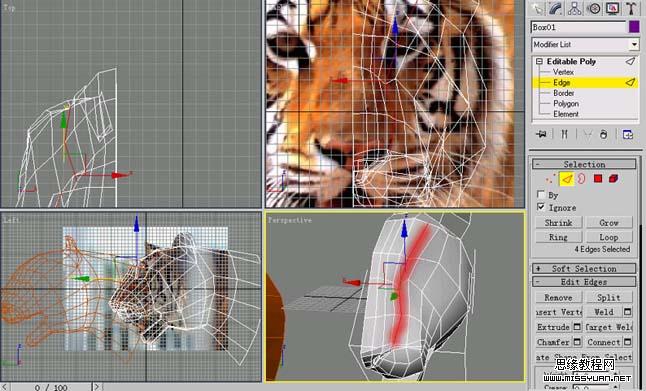Select Border sub-object icon in Selection rollout
646x391 pixels.
coord(581,179)
